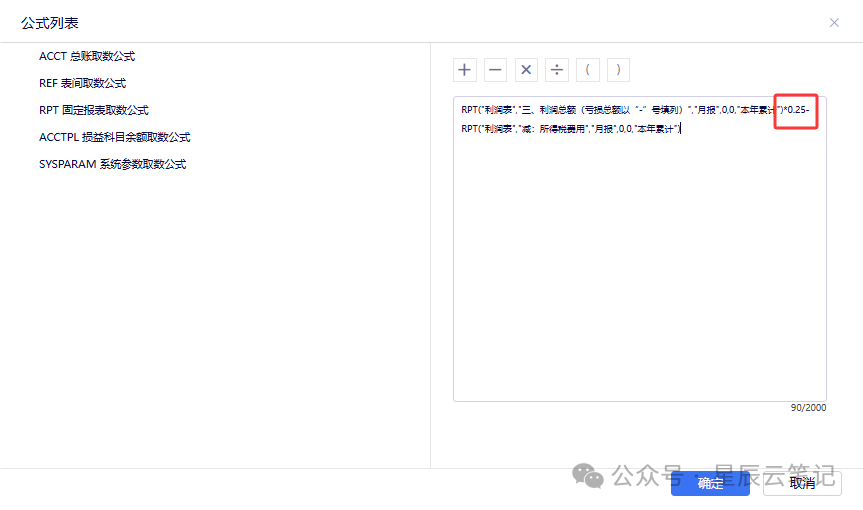Select ACCT 总账取数公式
The height and width of the screenshot is (510, 863).
87,56
